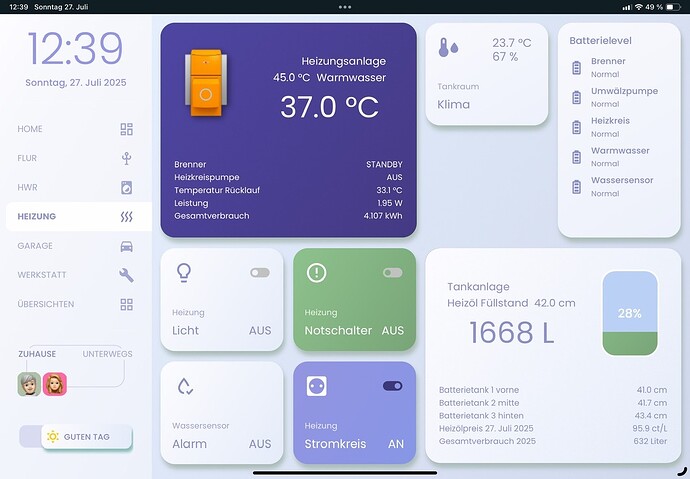The height and width of the screenshot is (479, 690).
Task: Toggle the Notschalter switch
Action: (x=392, y=272)
